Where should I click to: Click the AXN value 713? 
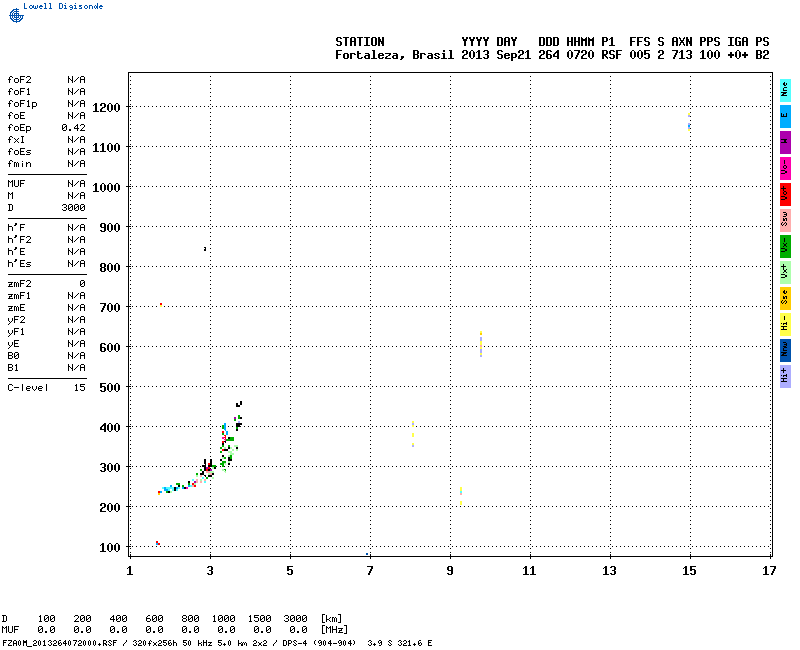[682, 55]
